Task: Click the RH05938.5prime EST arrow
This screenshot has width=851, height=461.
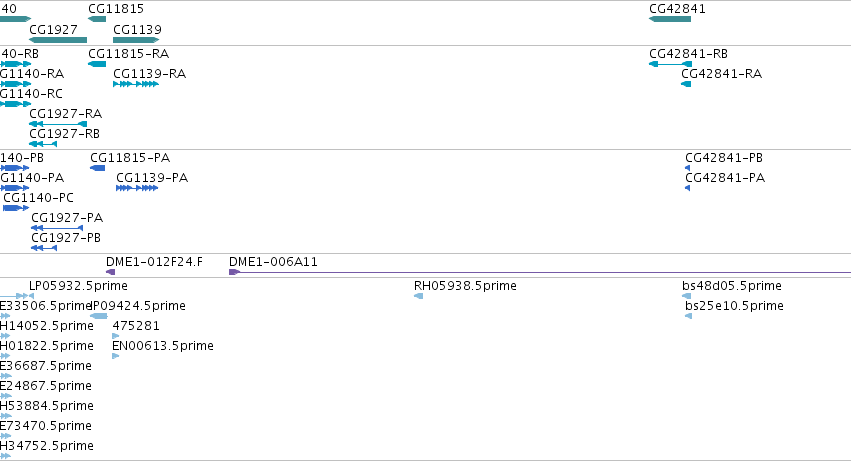Action: click(x=418, y=296)
